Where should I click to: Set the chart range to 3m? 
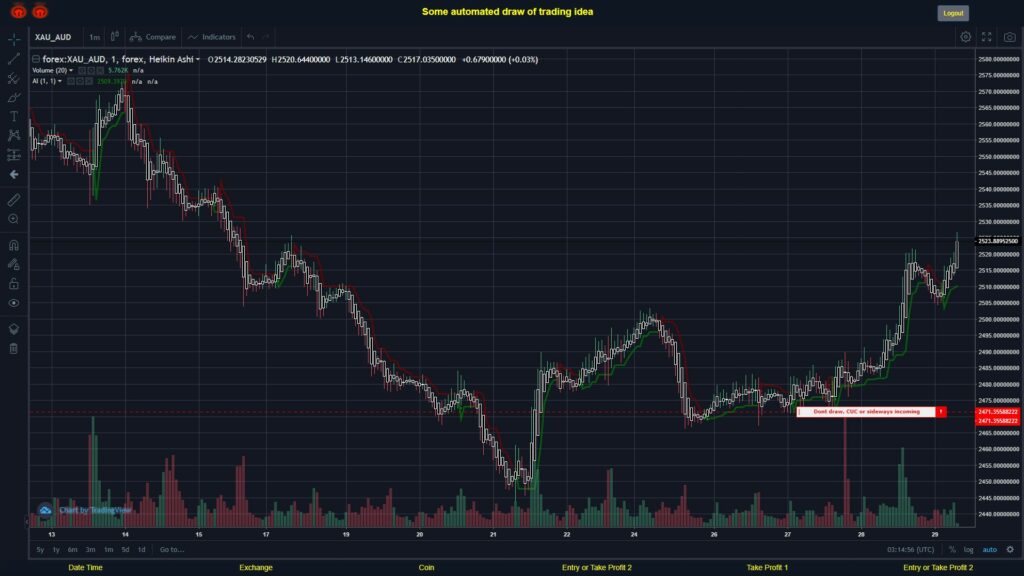91,550
